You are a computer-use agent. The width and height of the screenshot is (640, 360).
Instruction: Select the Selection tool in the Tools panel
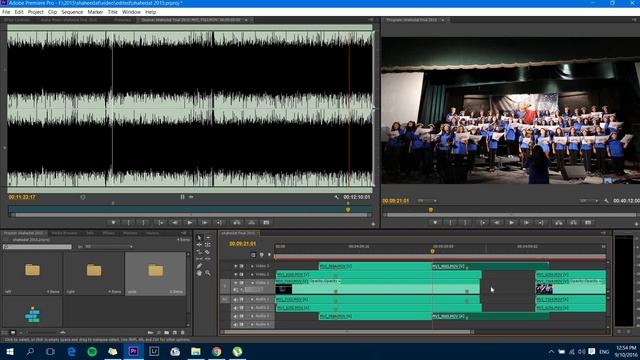[x=199, y=238]
